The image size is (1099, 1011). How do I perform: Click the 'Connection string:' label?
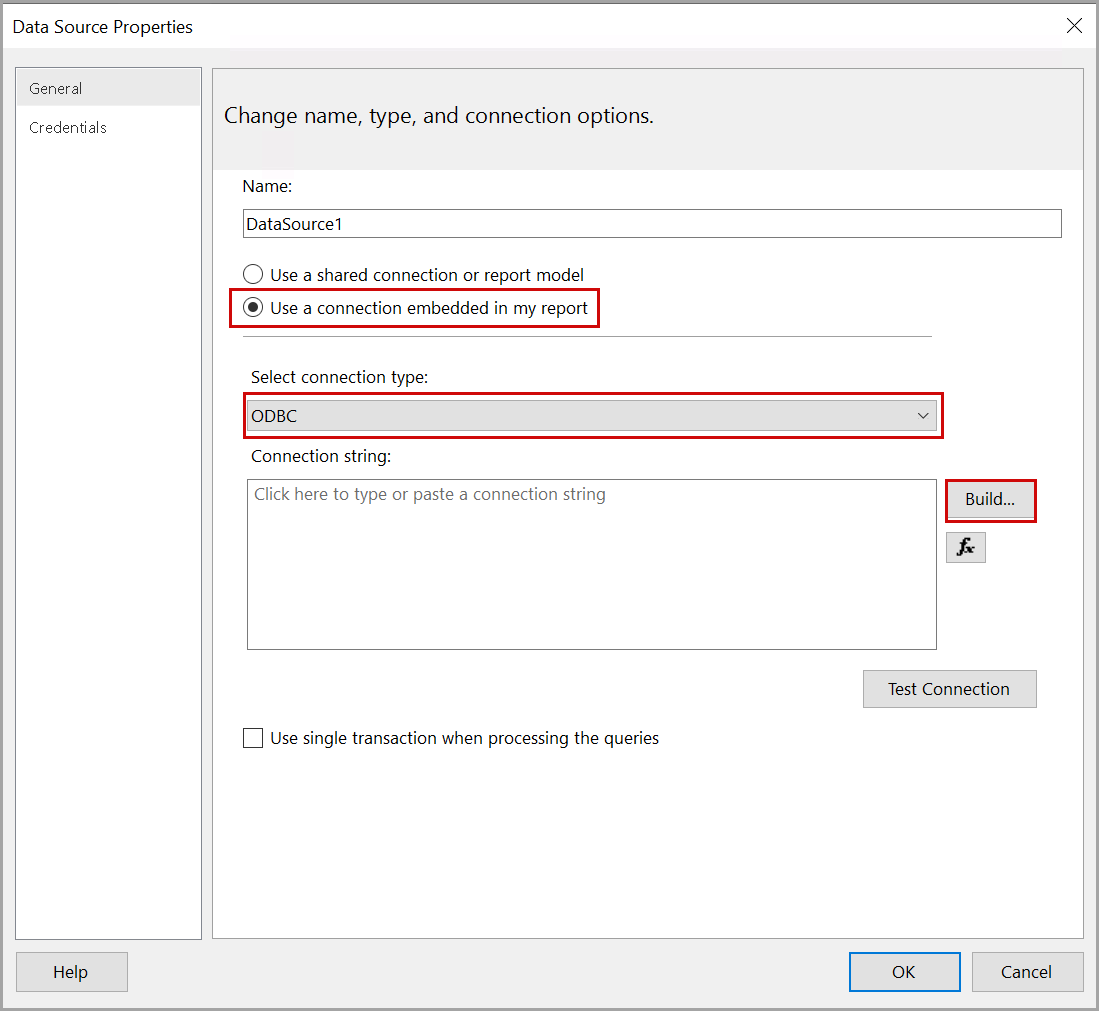tap(321, 456)
